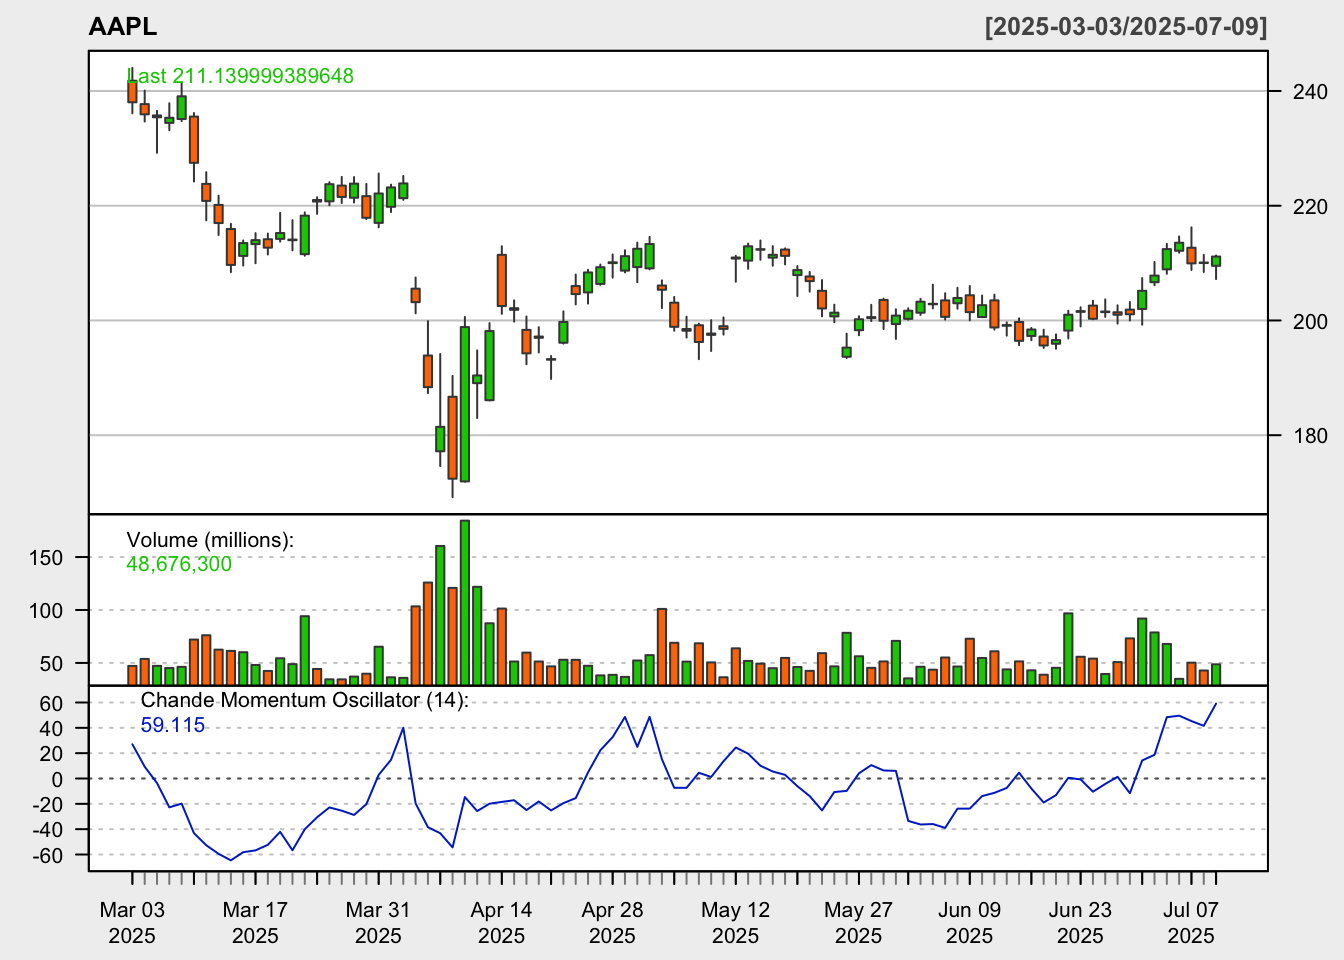Click the Mar 17 2025 date label
1344x960 pixels.
tap(255, 923)
